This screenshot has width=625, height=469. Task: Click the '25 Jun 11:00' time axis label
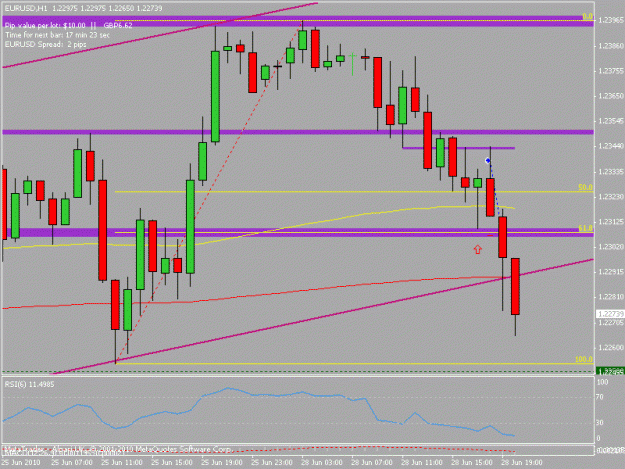coord(122,463)
